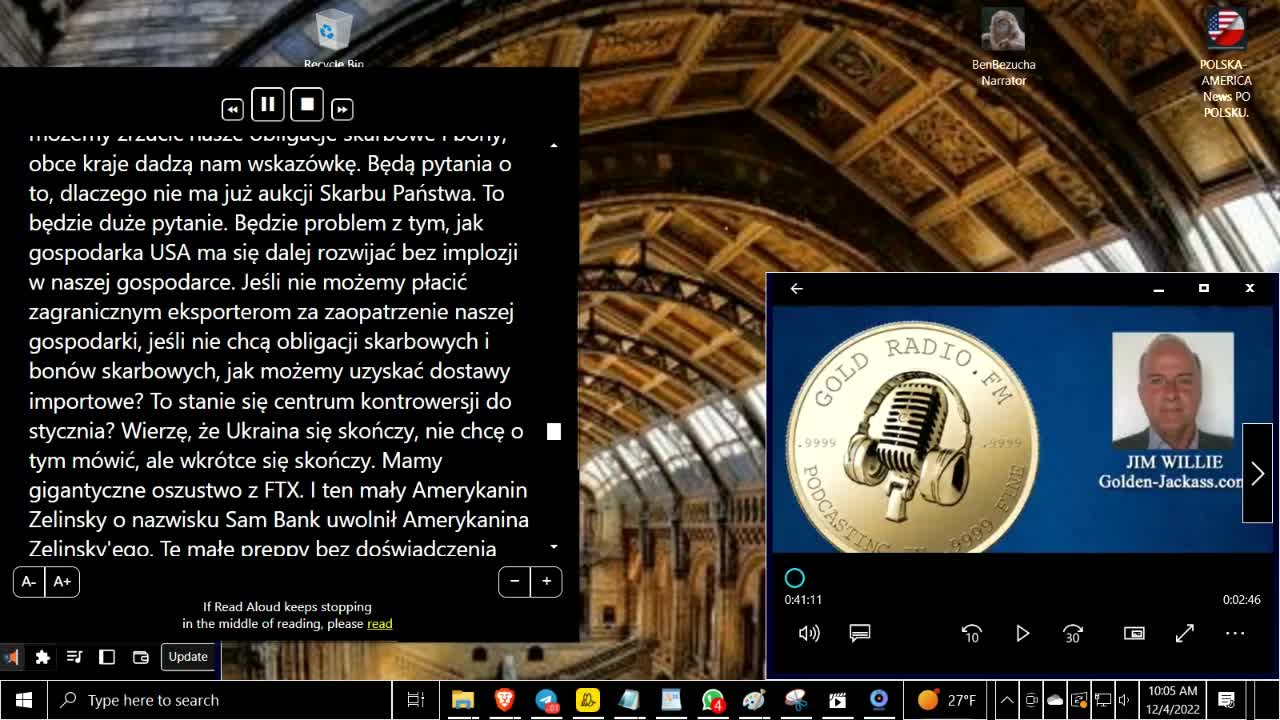
Task: Select BenBezucha Narrator desktop shortcut
Action: click(x=1003, y=47)
